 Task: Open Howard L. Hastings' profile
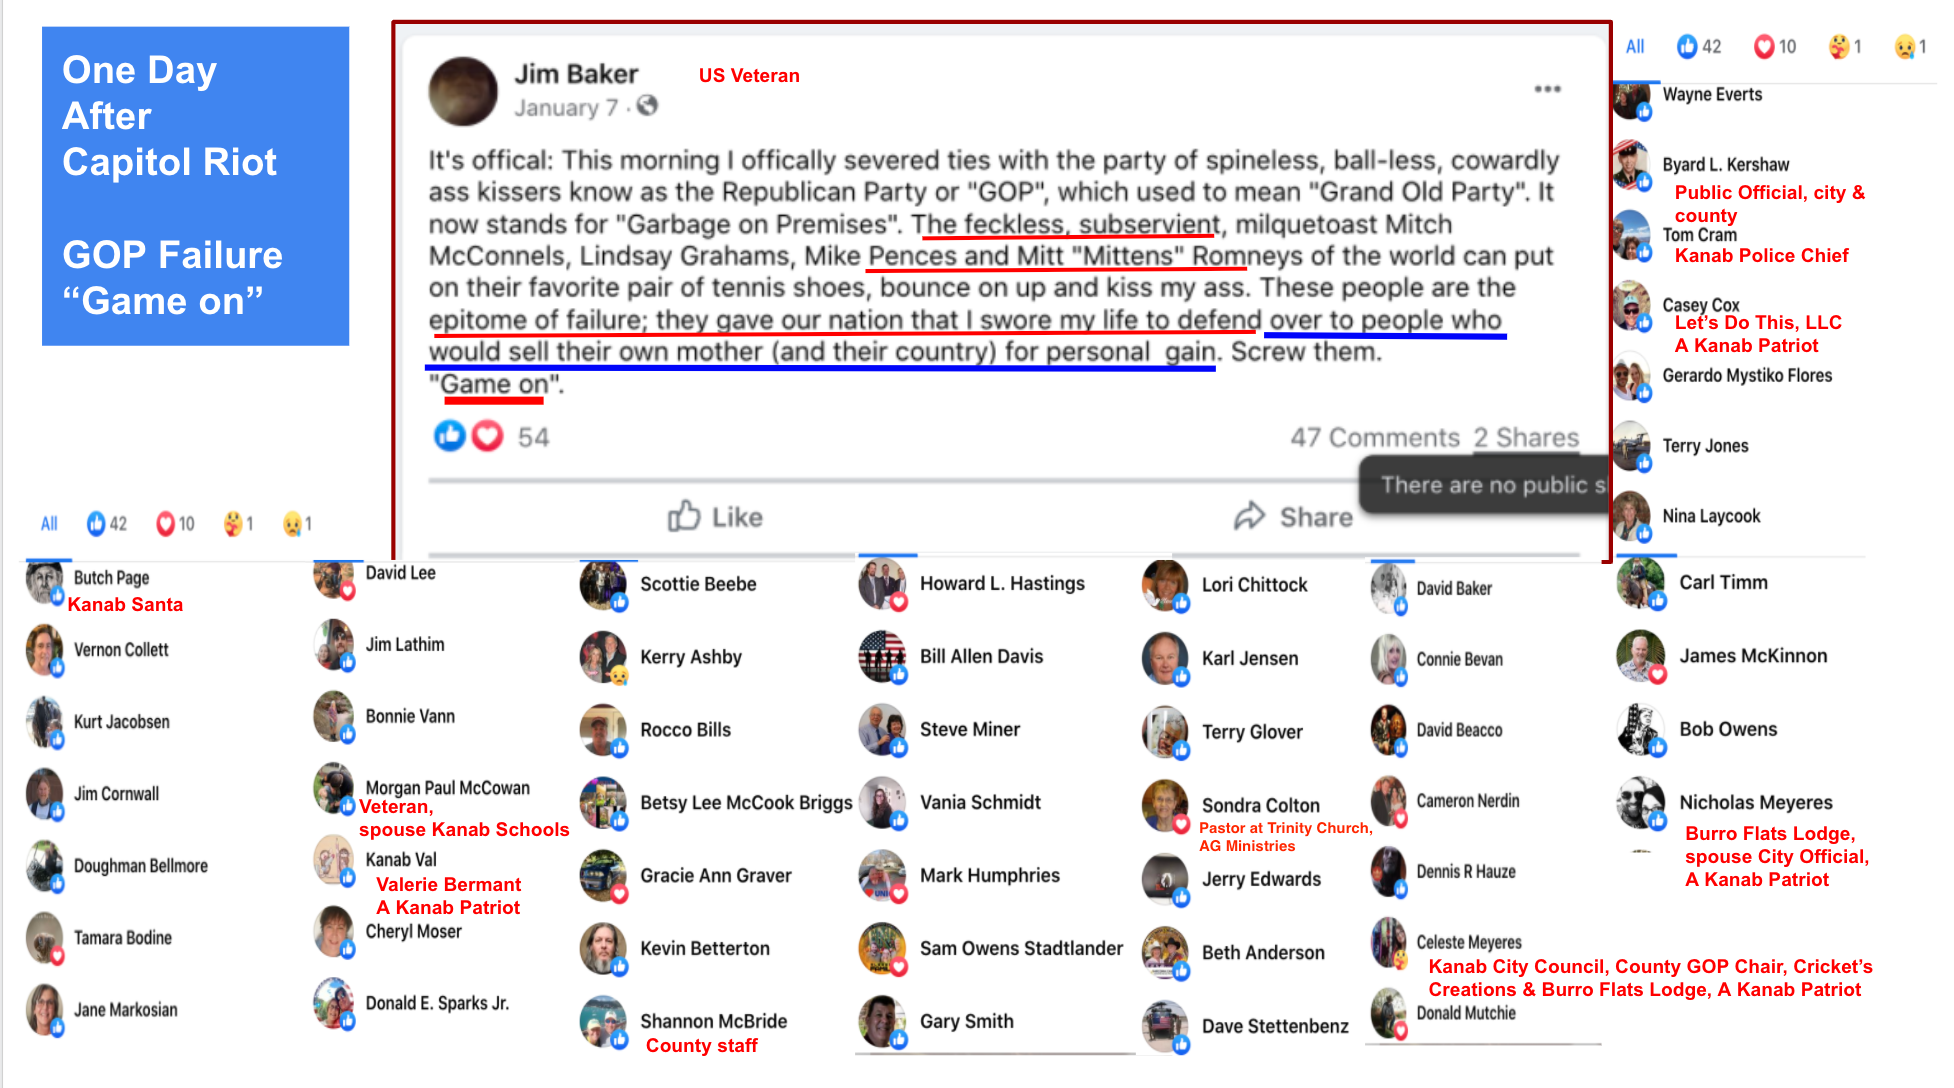coord(1002,583)
